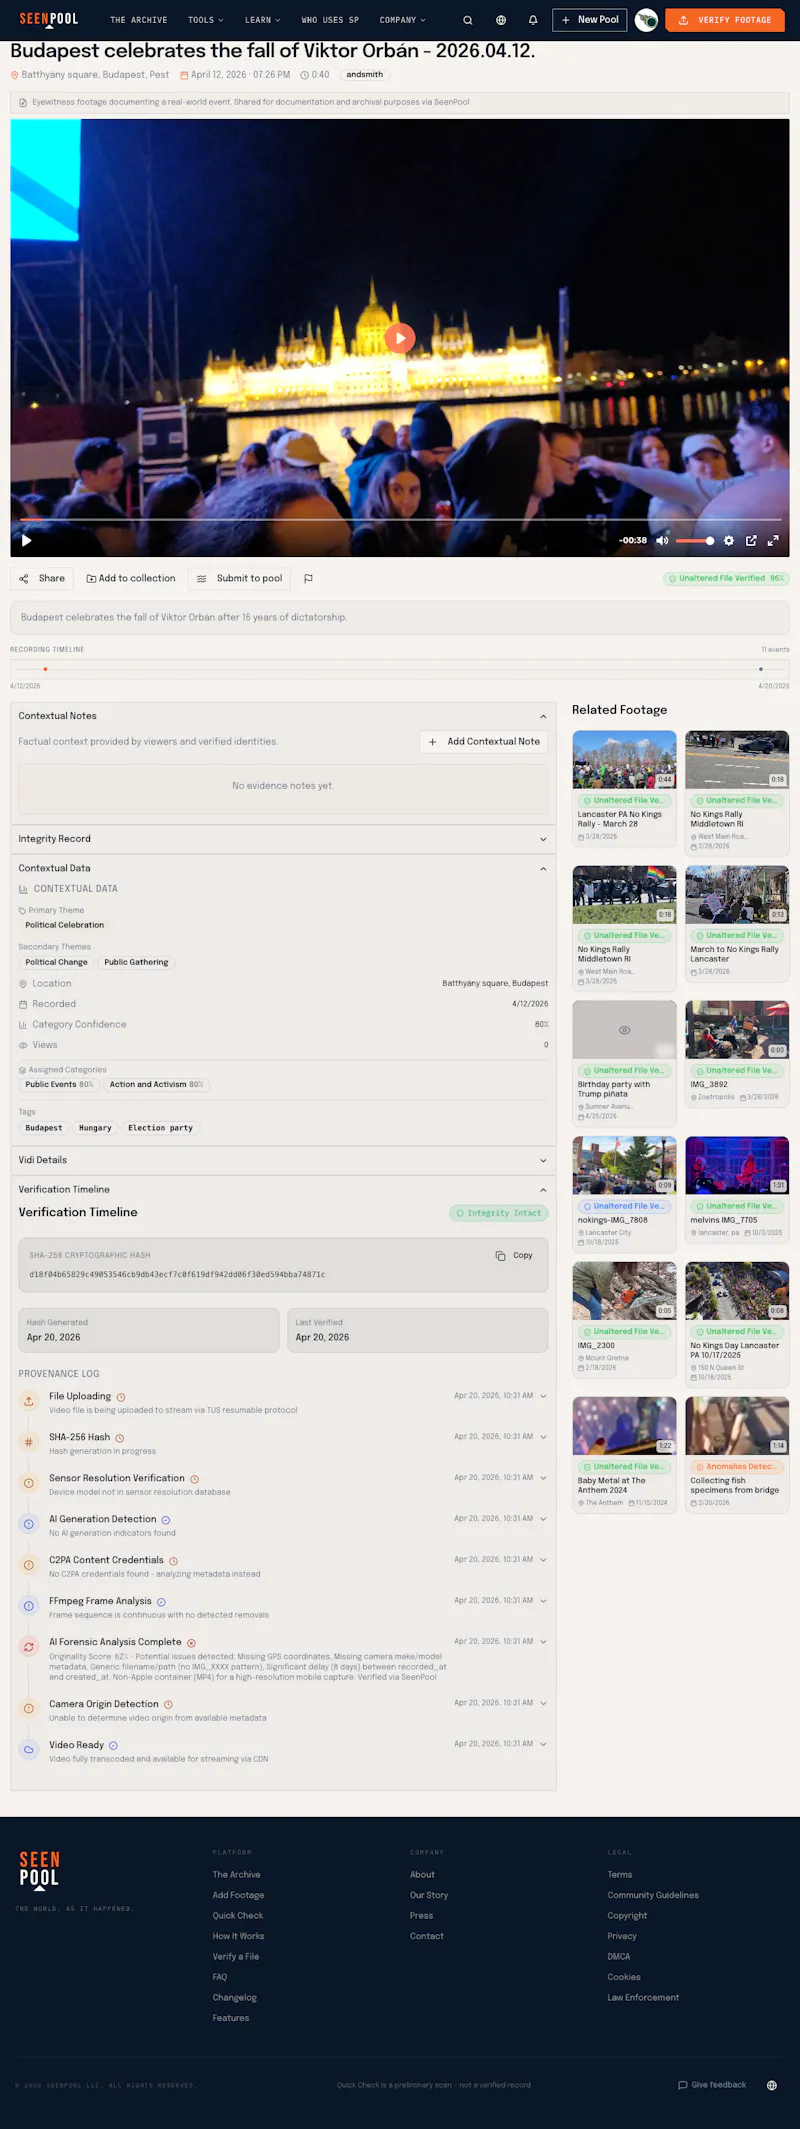This screenshot has height=2129, width=800.
Task: Flag the footage with flag icon
Action: 308,579
